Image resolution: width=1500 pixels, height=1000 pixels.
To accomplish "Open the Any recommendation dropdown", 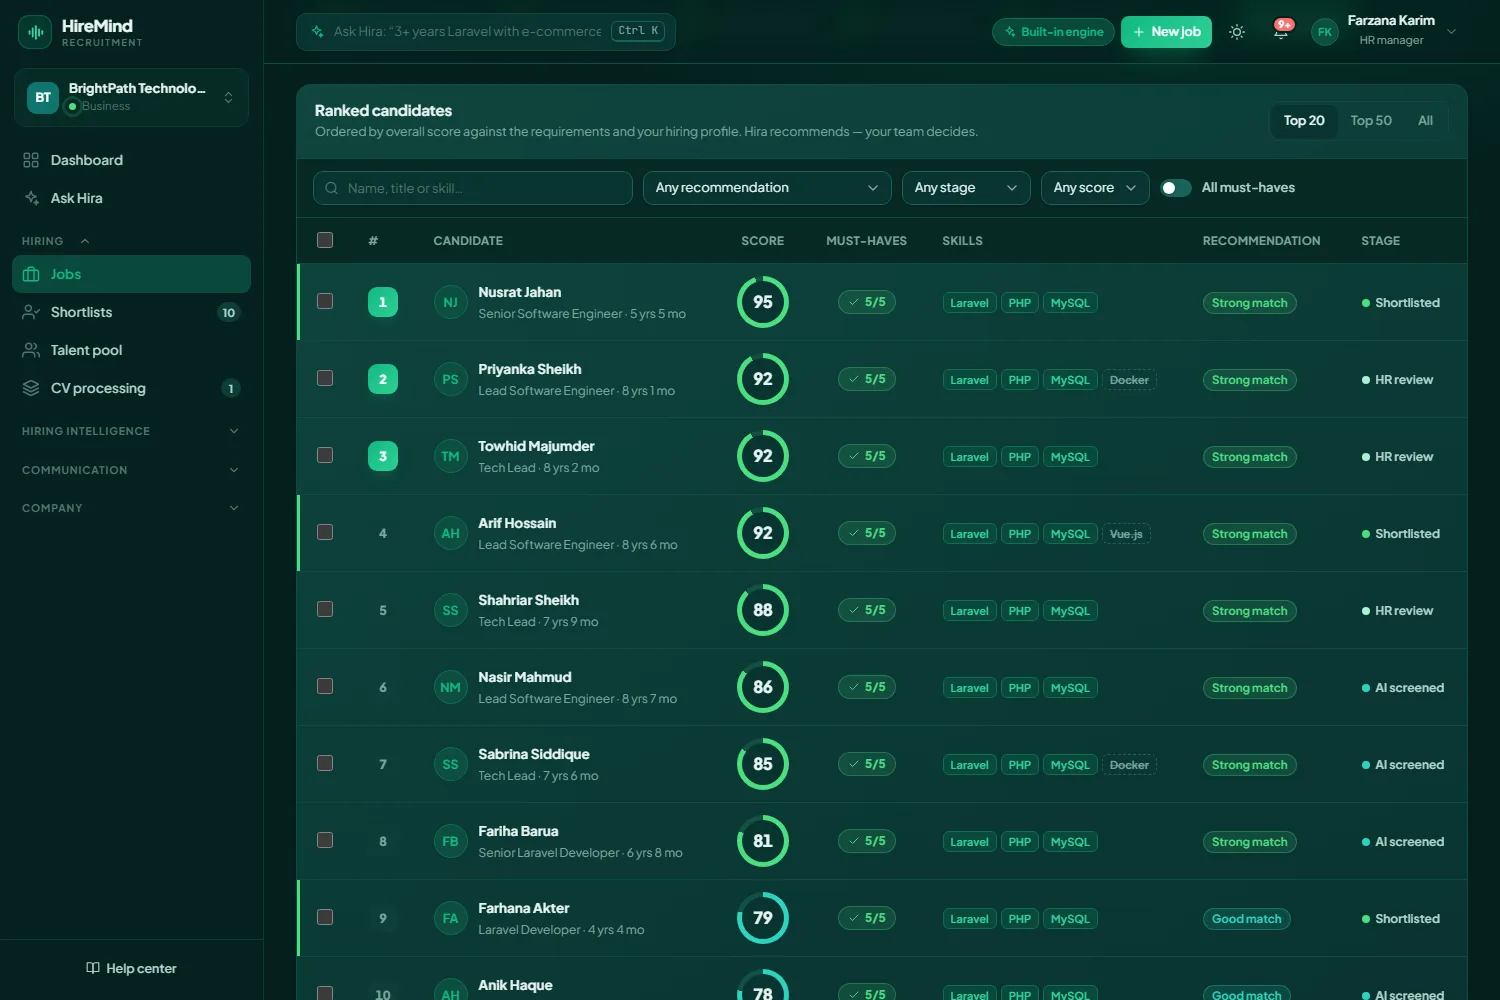I will point(767,188).
